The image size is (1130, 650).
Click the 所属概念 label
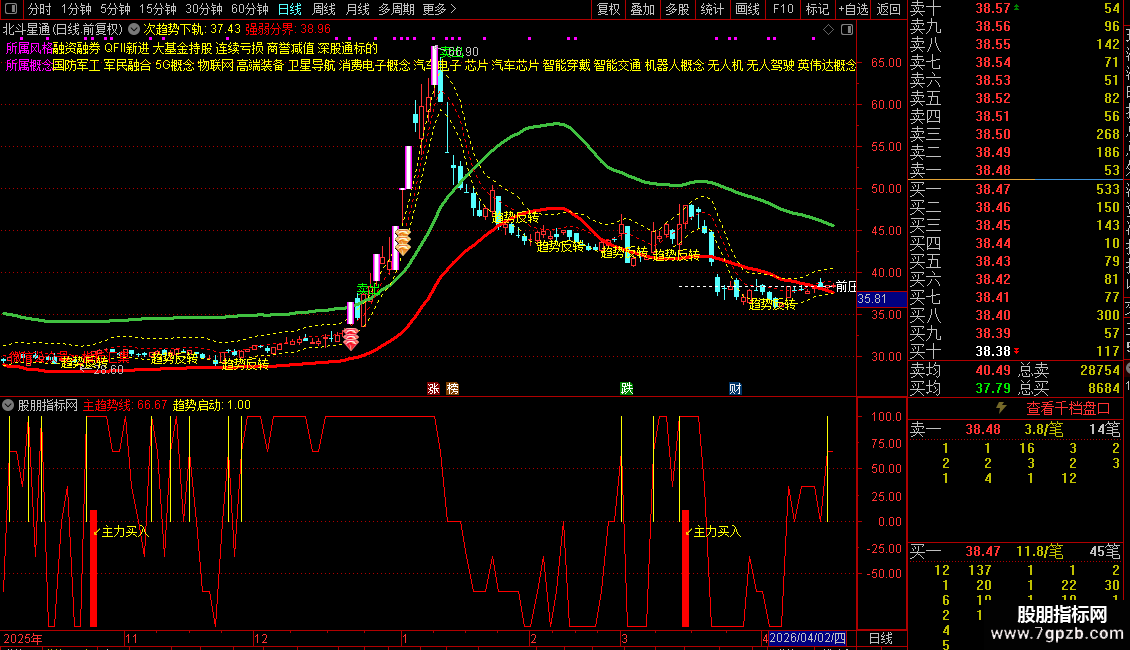(28, 66)
